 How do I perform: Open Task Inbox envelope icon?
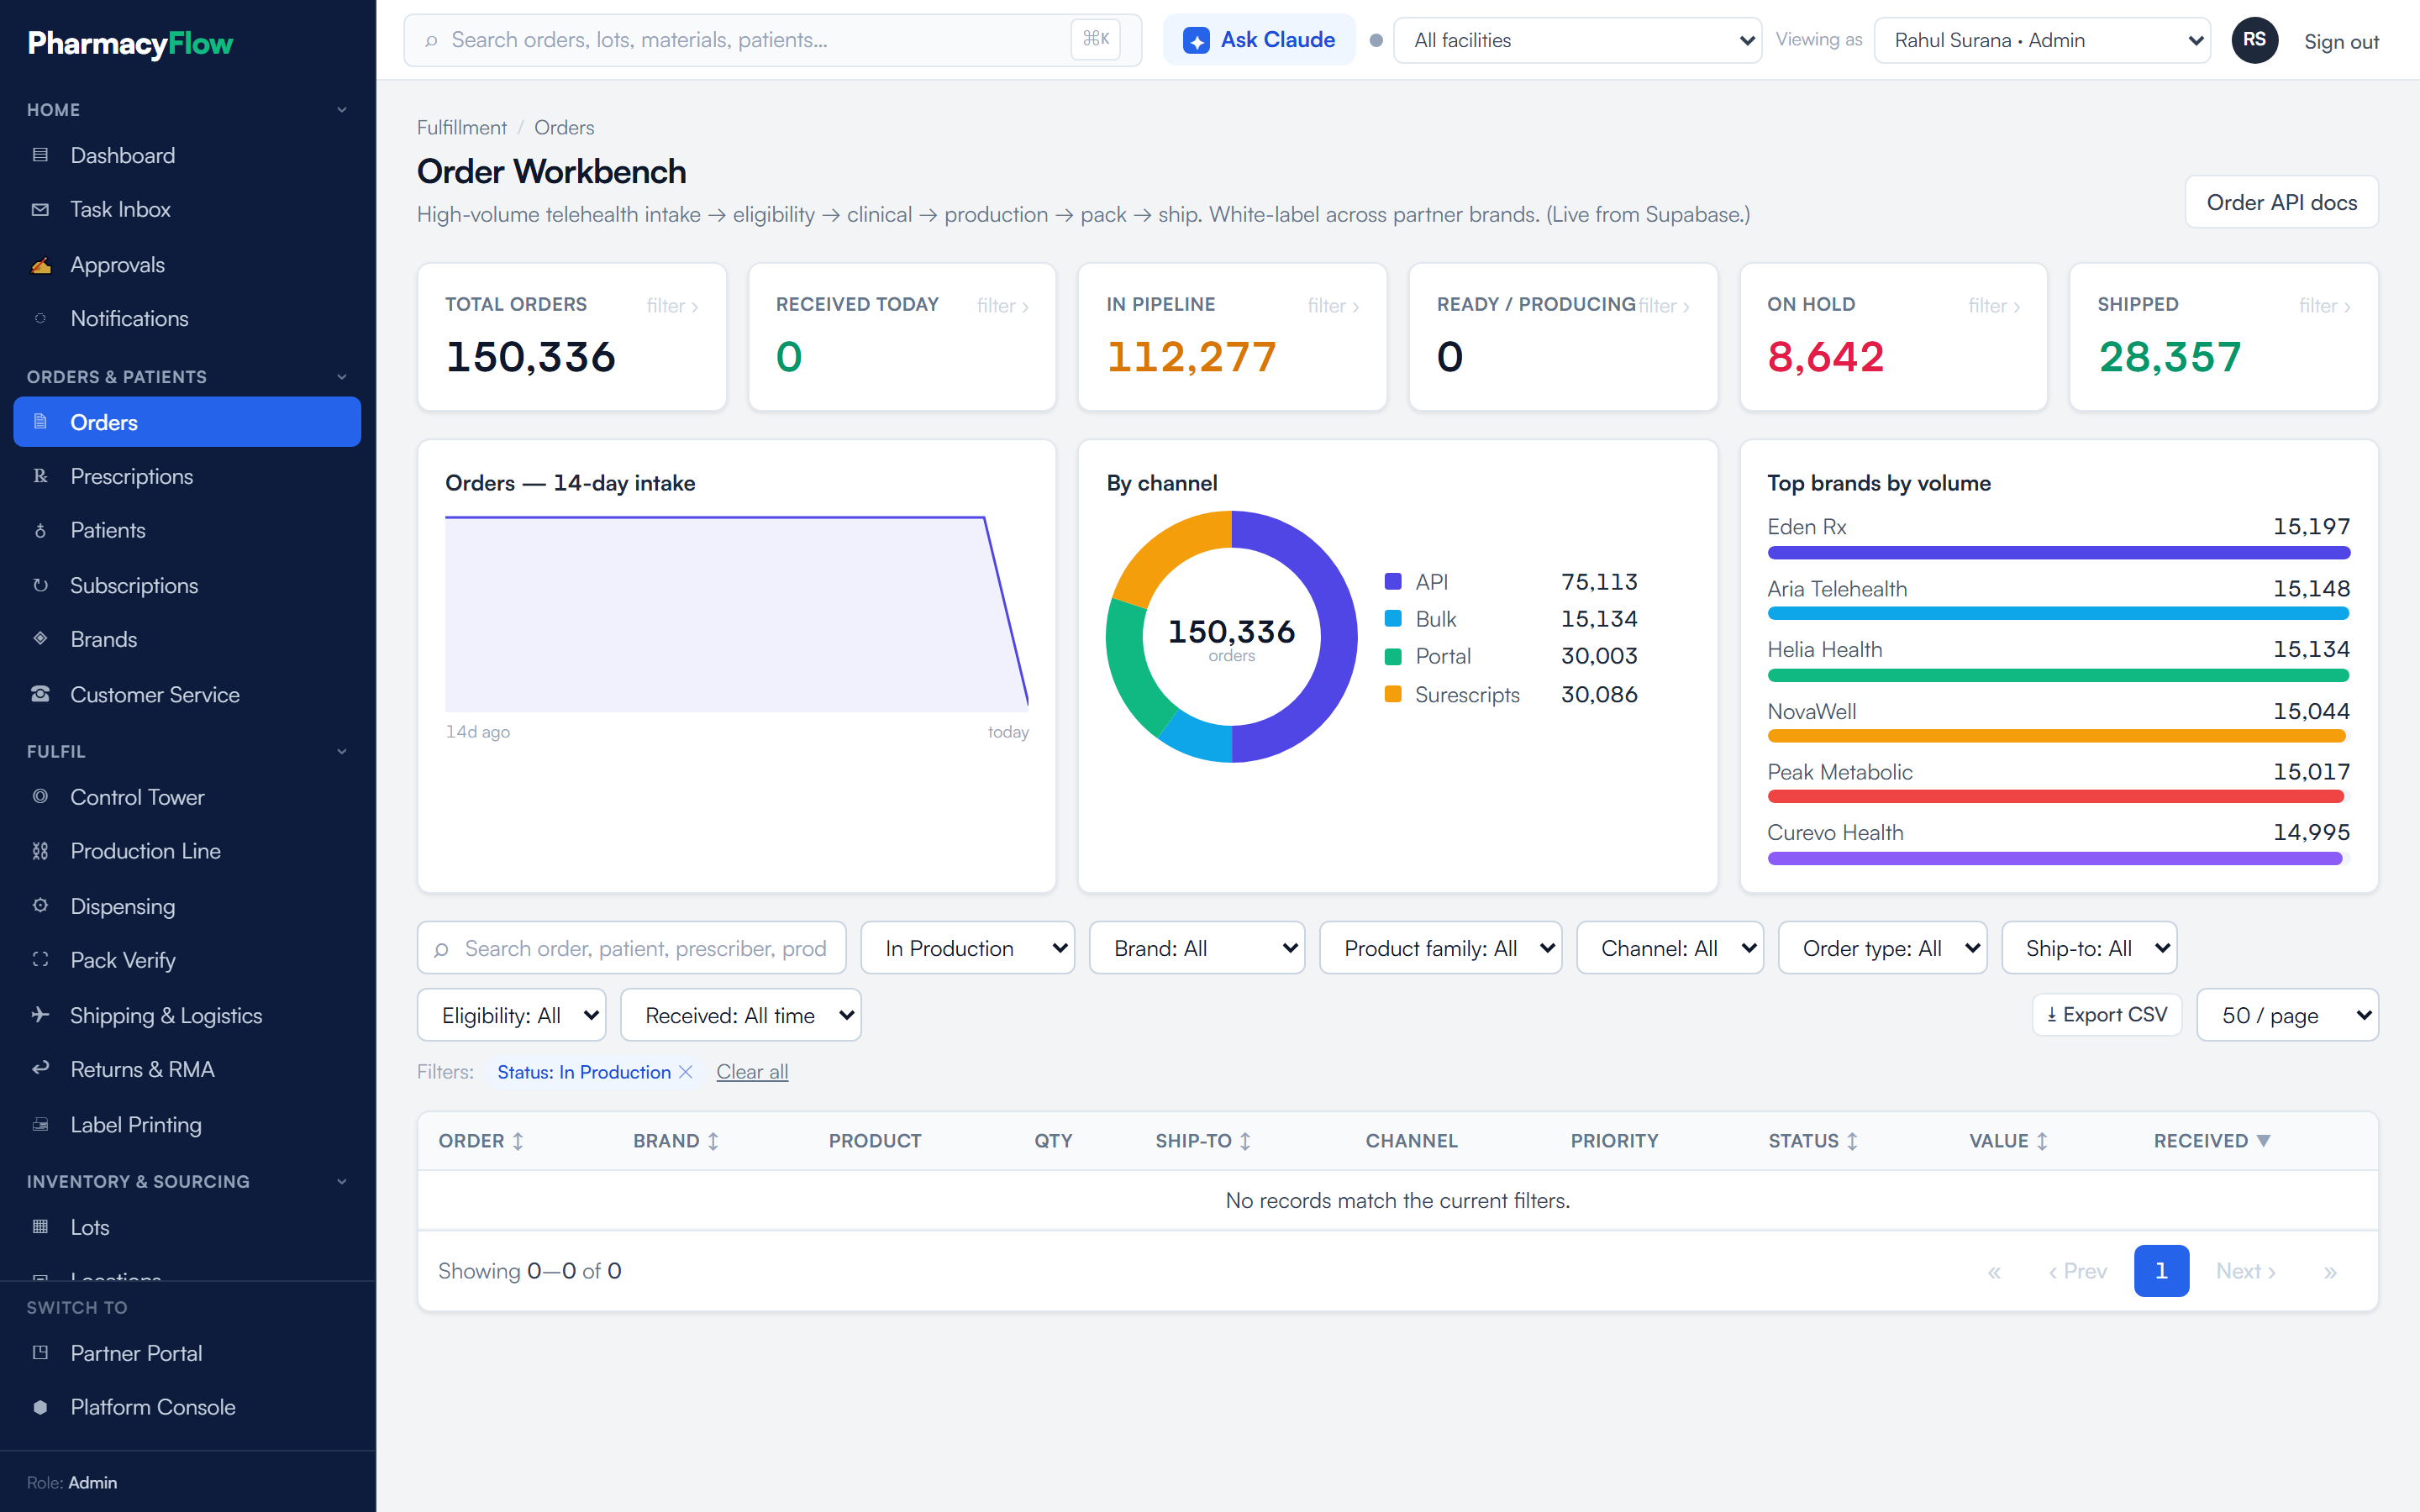[40, 209]
